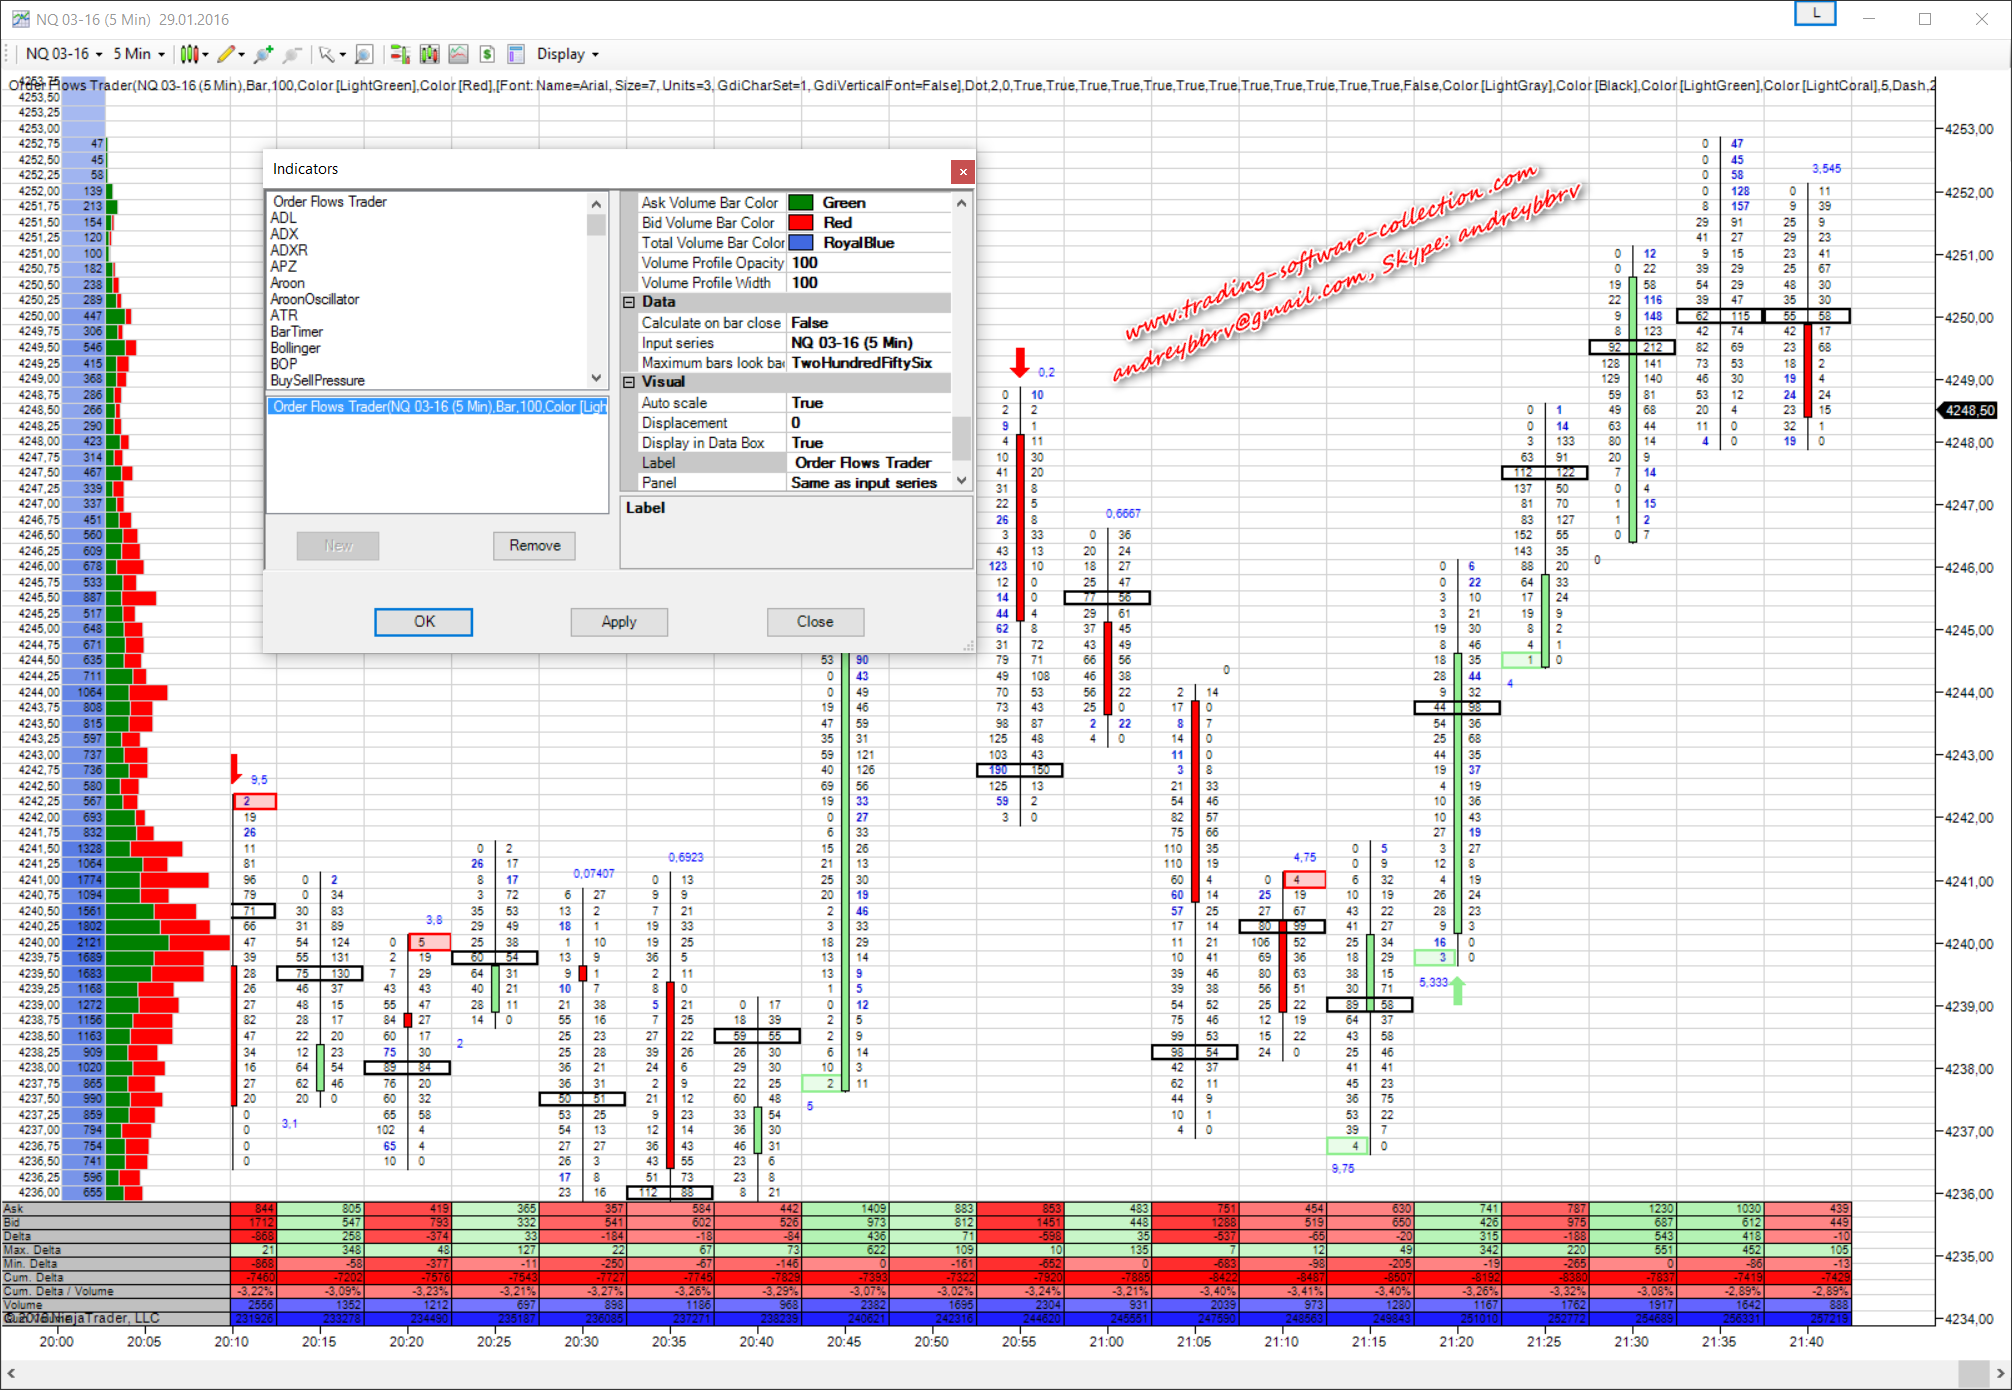Click the Remove button
Image resolution: width=2012 pixels, height=1390 pixels.
click(534, 545)
